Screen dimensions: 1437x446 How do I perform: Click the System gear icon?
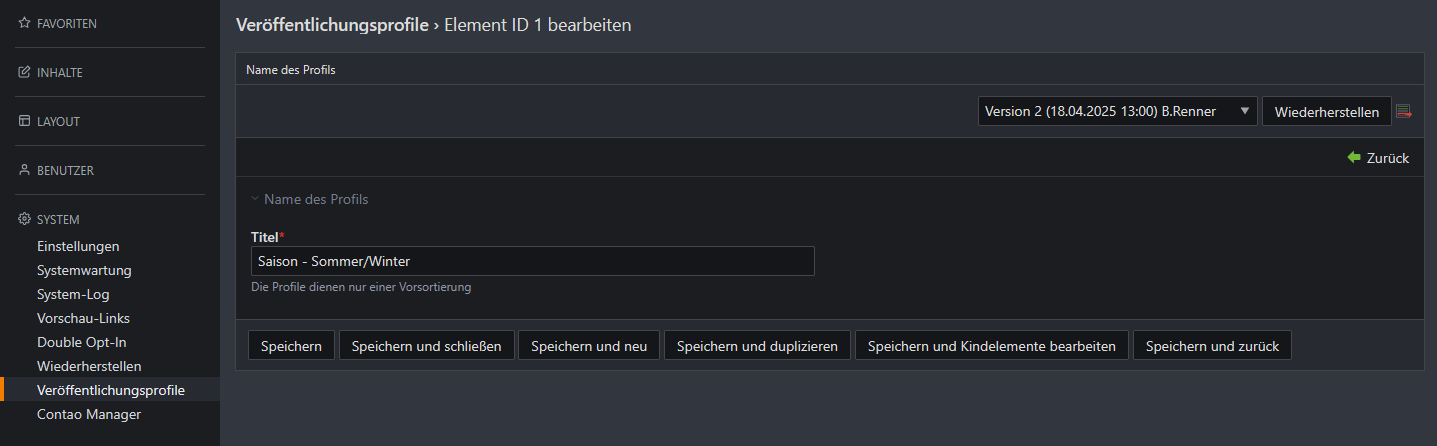(x=25, y=219)
